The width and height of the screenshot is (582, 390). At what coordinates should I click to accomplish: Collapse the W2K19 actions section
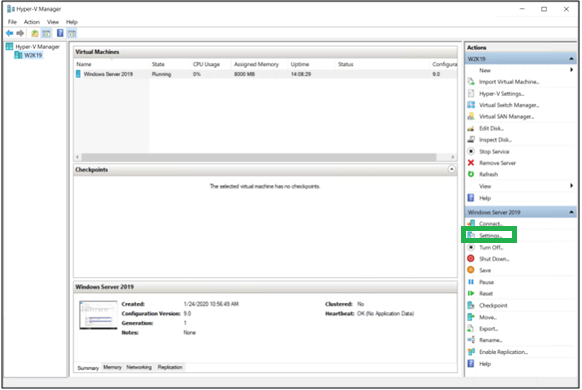tap(571, 59)
